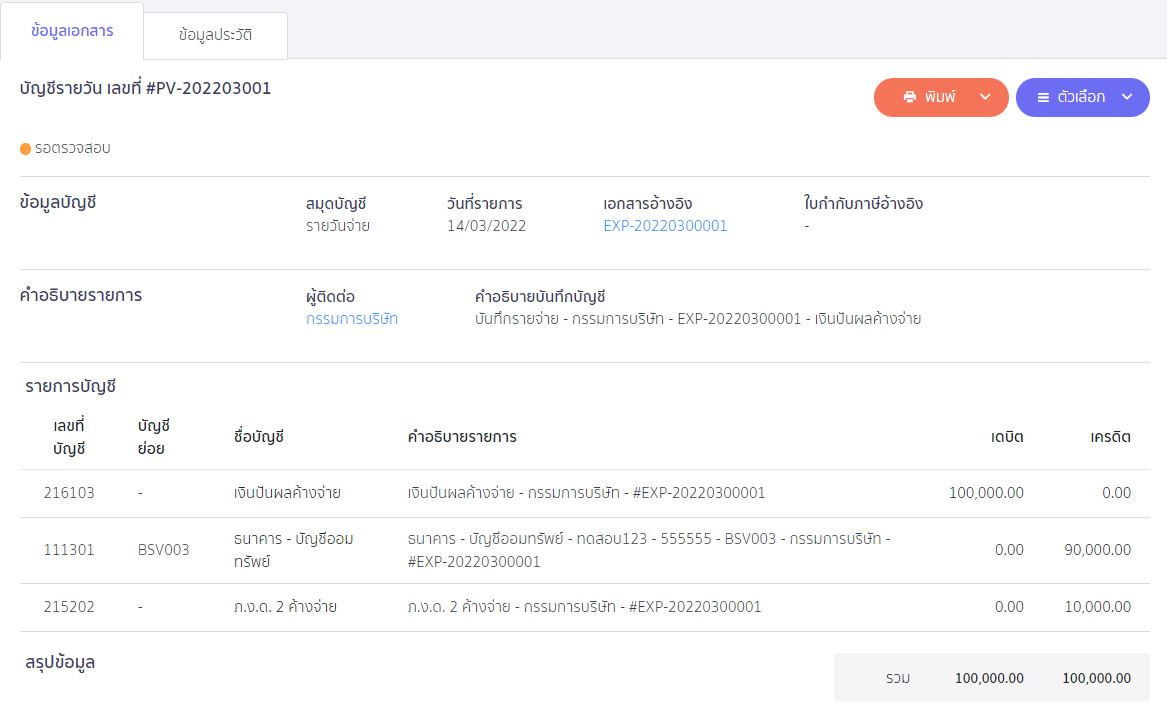The image size is (1167, 726).
Task: Click the description starting with บันทึกรายจ่าย
Action: [x=698, y=319]
